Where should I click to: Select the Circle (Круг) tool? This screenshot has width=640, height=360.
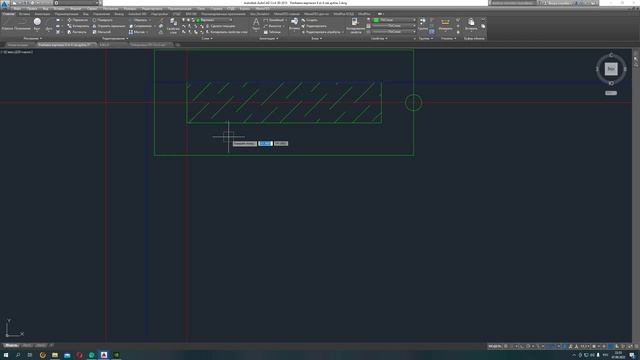coord(37,24)
